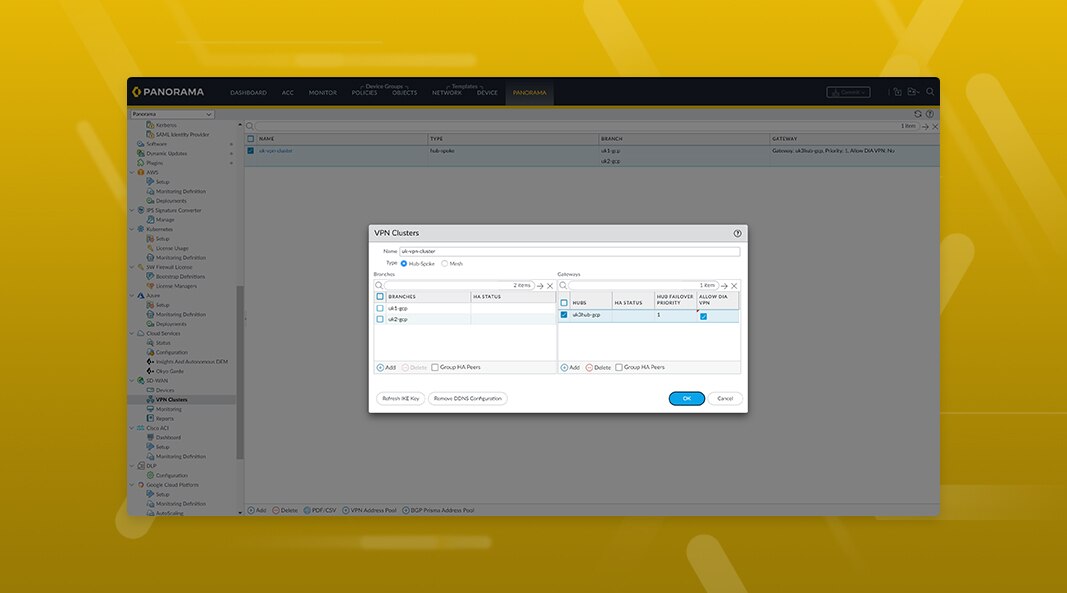This screenshot has height=593, width=1067.
Task: Click the Refresh IKE Key button
Action: [x=400, y=398]
